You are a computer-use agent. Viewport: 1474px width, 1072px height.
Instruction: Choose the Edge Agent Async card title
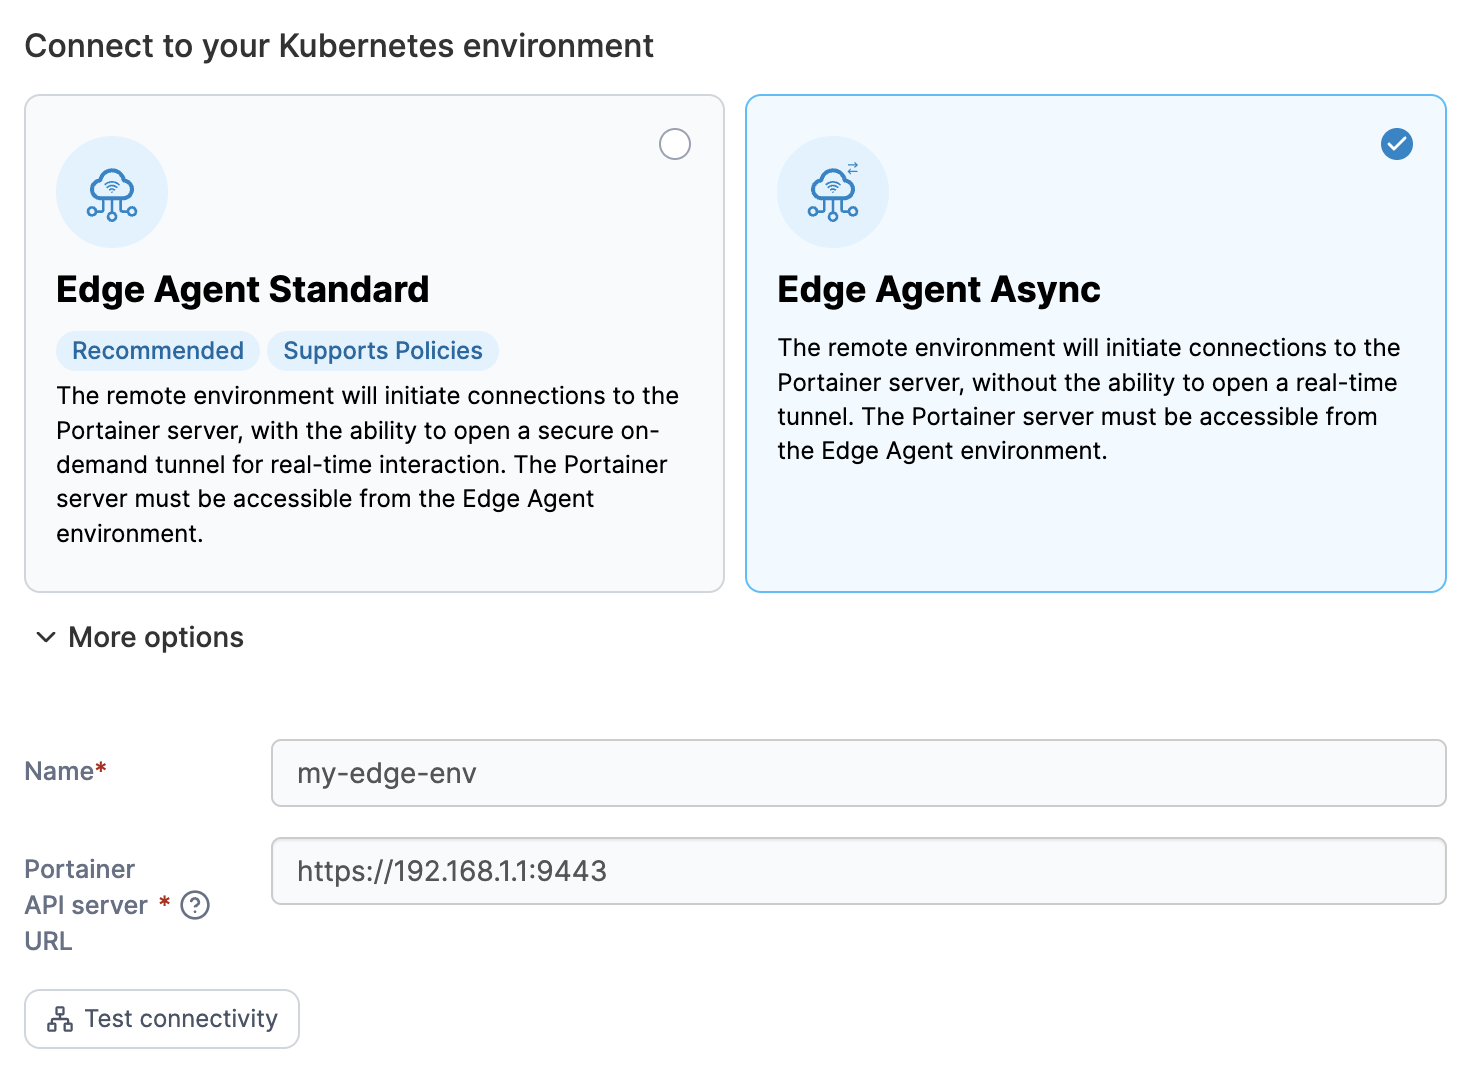939,289
